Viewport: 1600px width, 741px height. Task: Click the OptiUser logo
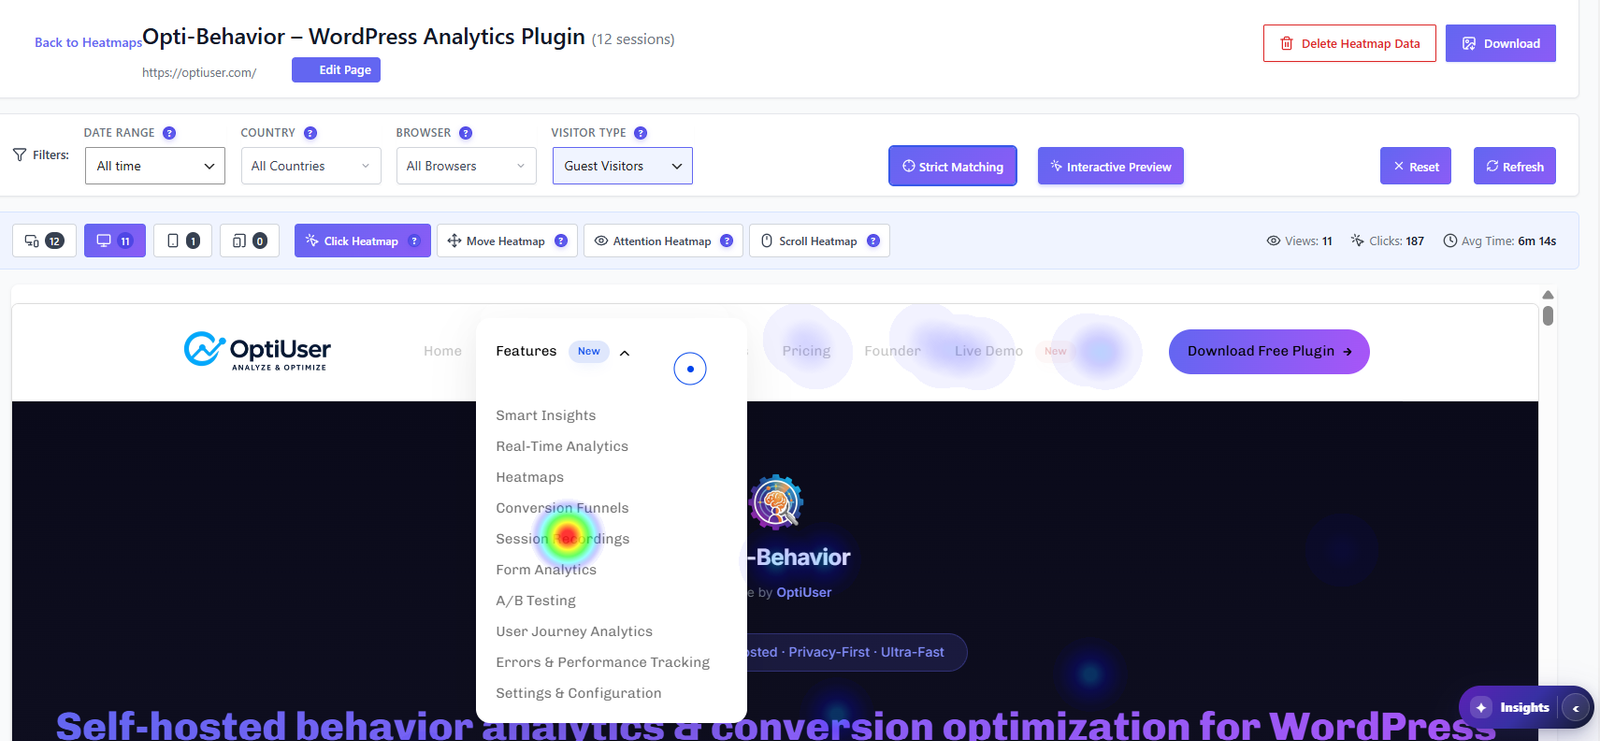coord(257,351)
